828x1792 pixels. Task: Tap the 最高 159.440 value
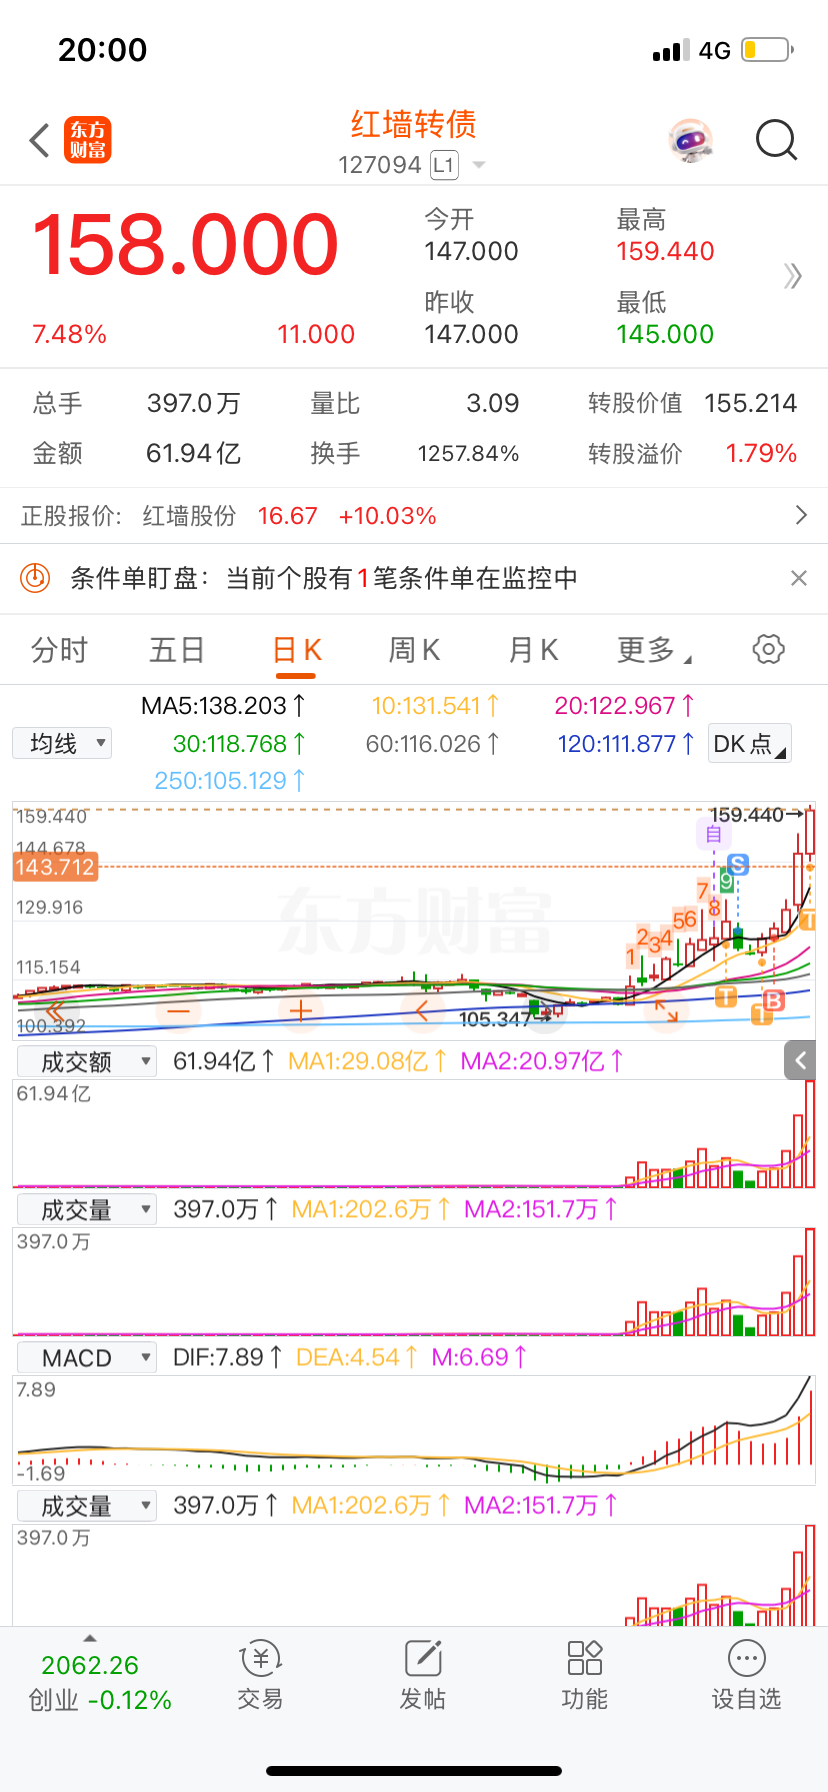665,251
